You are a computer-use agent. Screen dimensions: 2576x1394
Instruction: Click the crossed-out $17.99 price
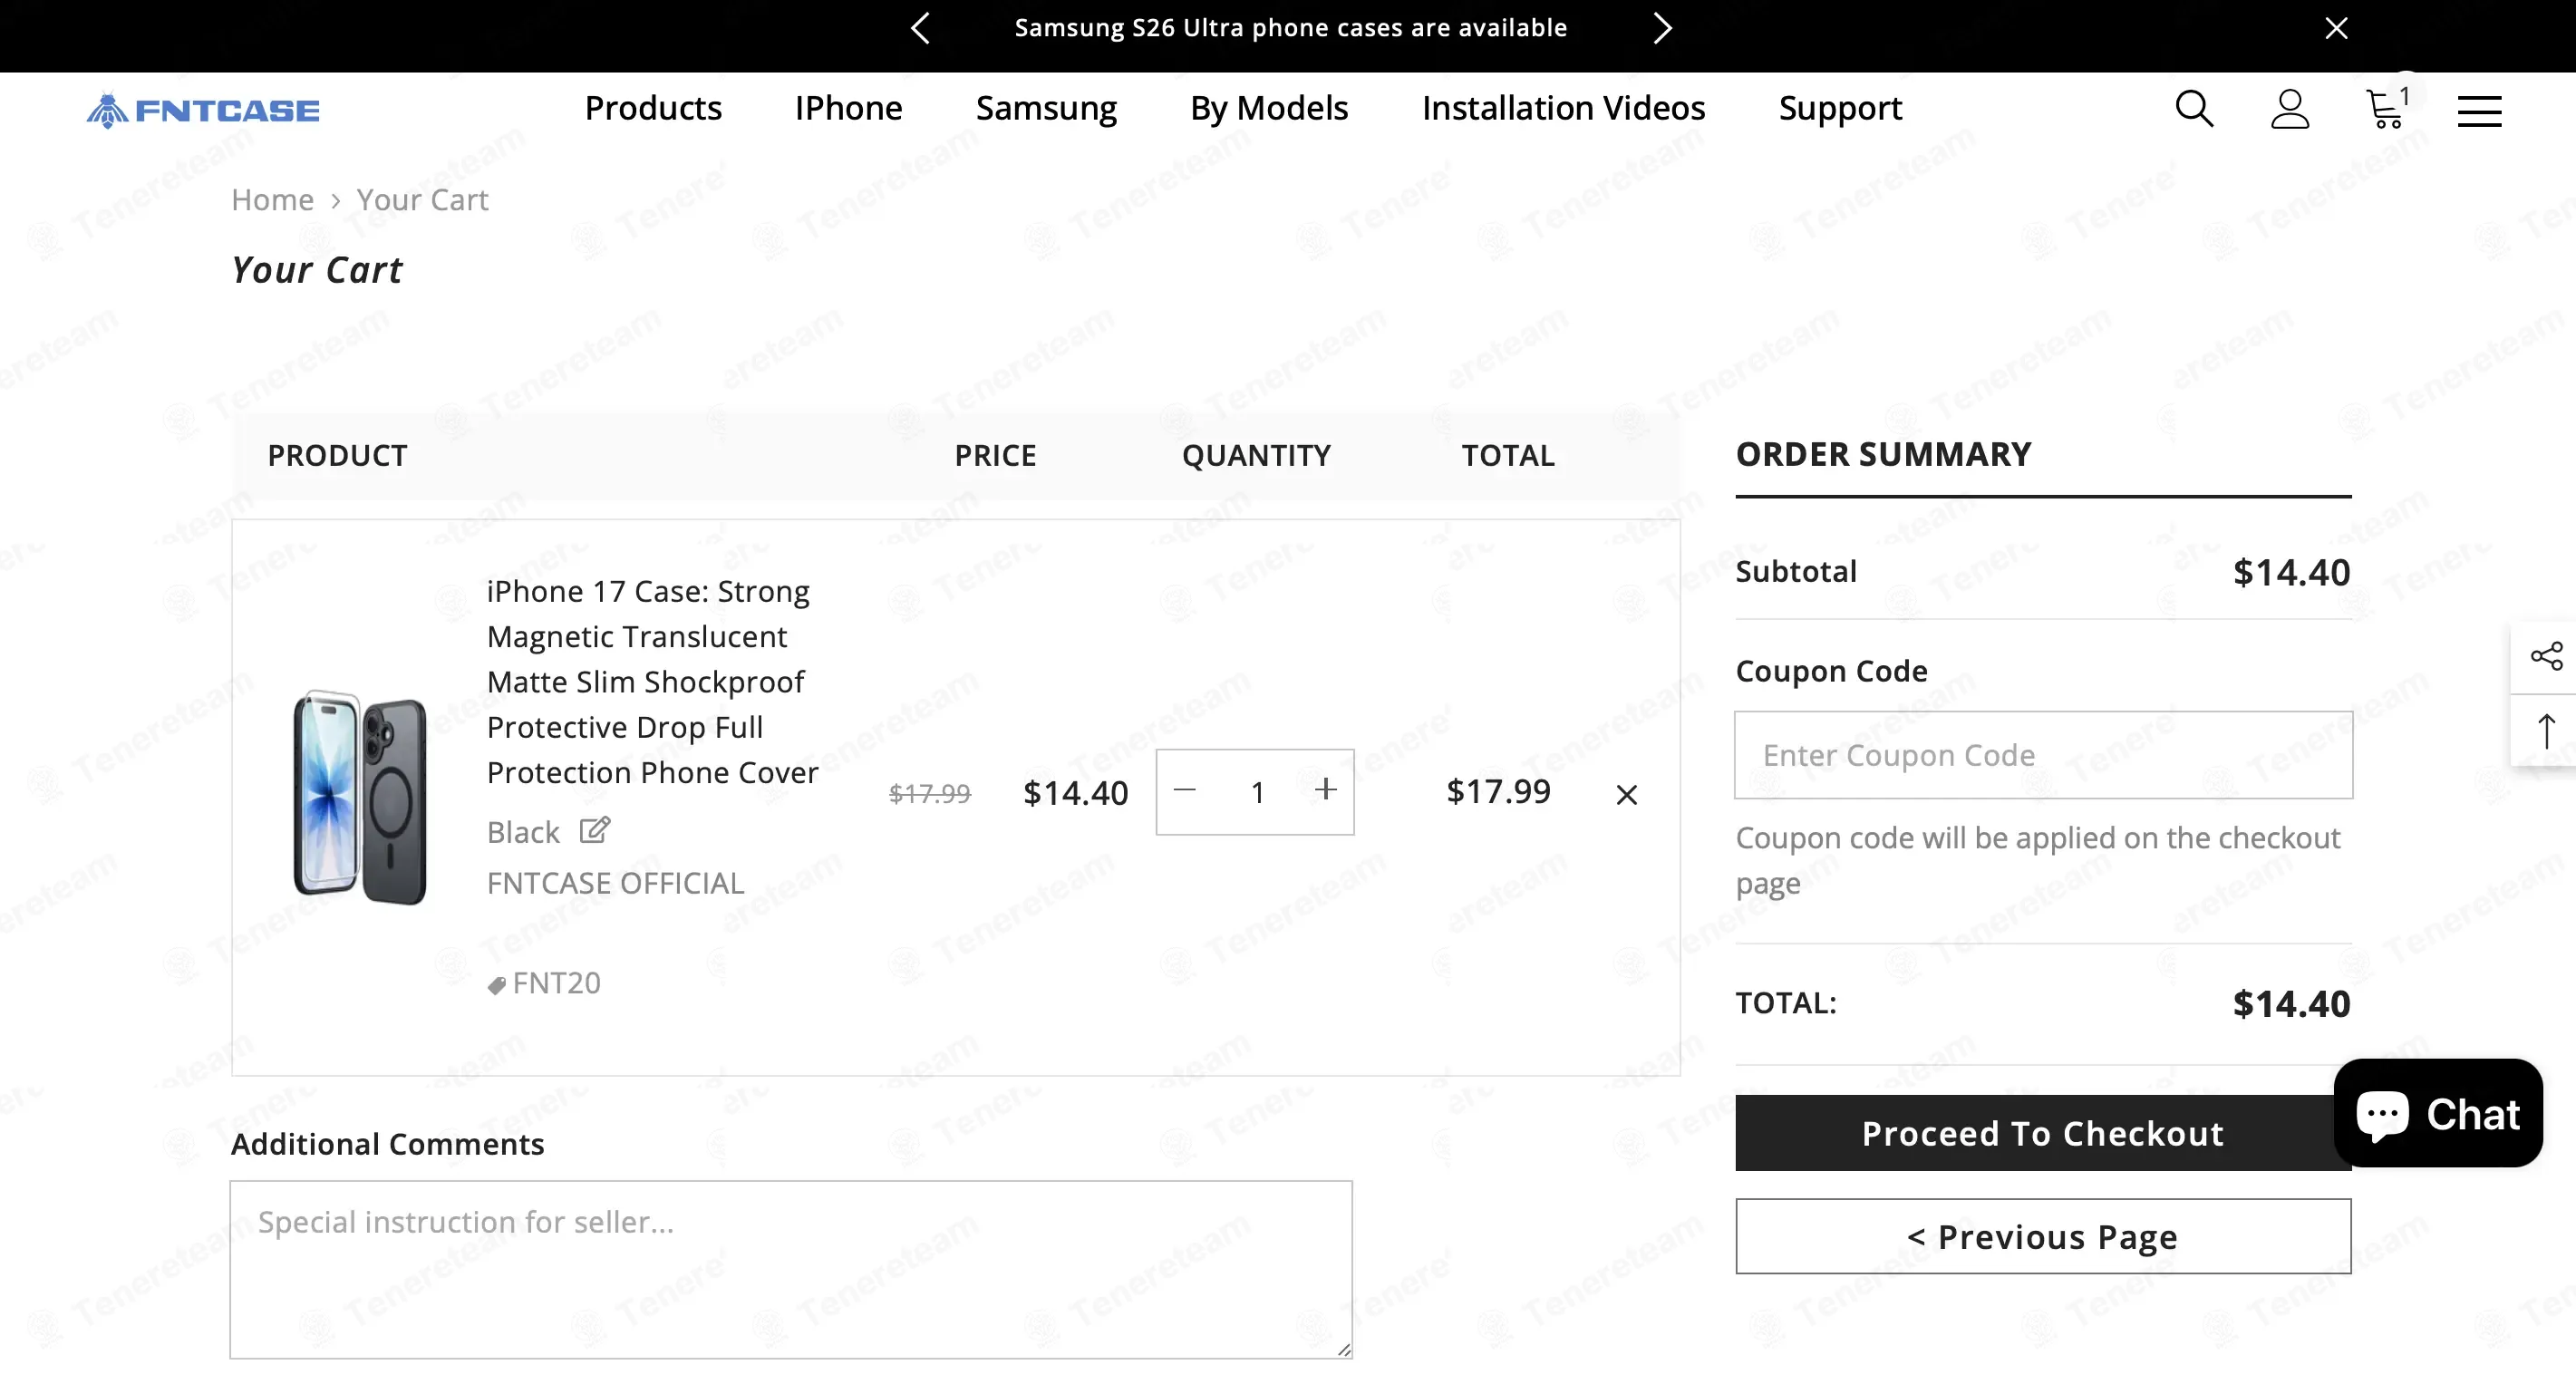click(x=930, y=793)
